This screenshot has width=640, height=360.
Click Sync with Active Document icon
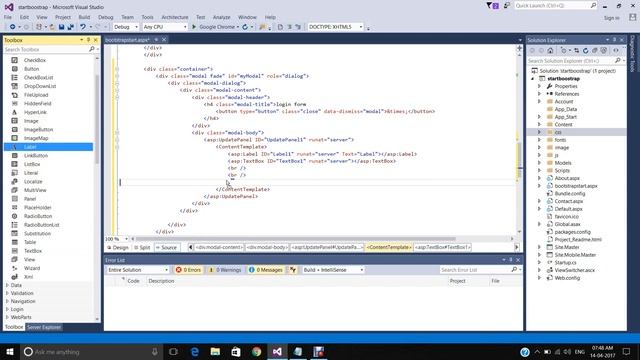click(x=576, y=51)
